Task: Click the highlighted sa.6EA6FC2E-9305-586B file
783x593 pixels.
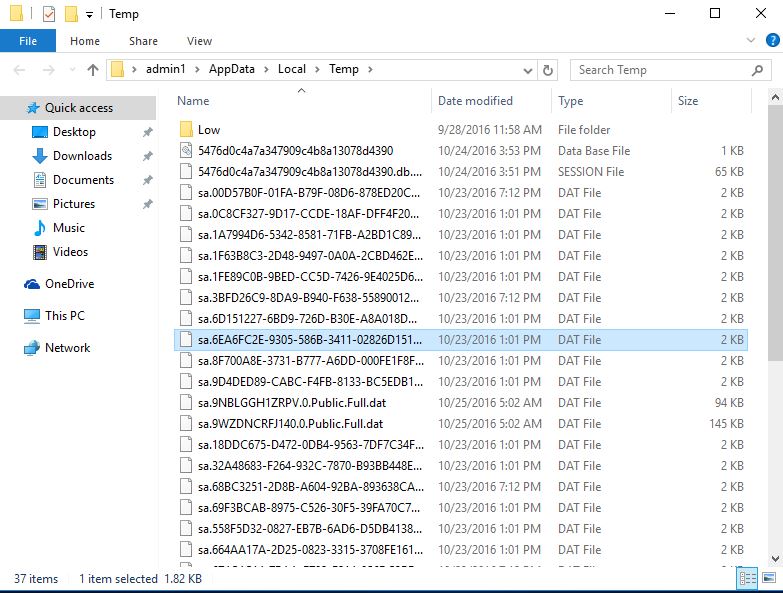Action: click(460, 339)
